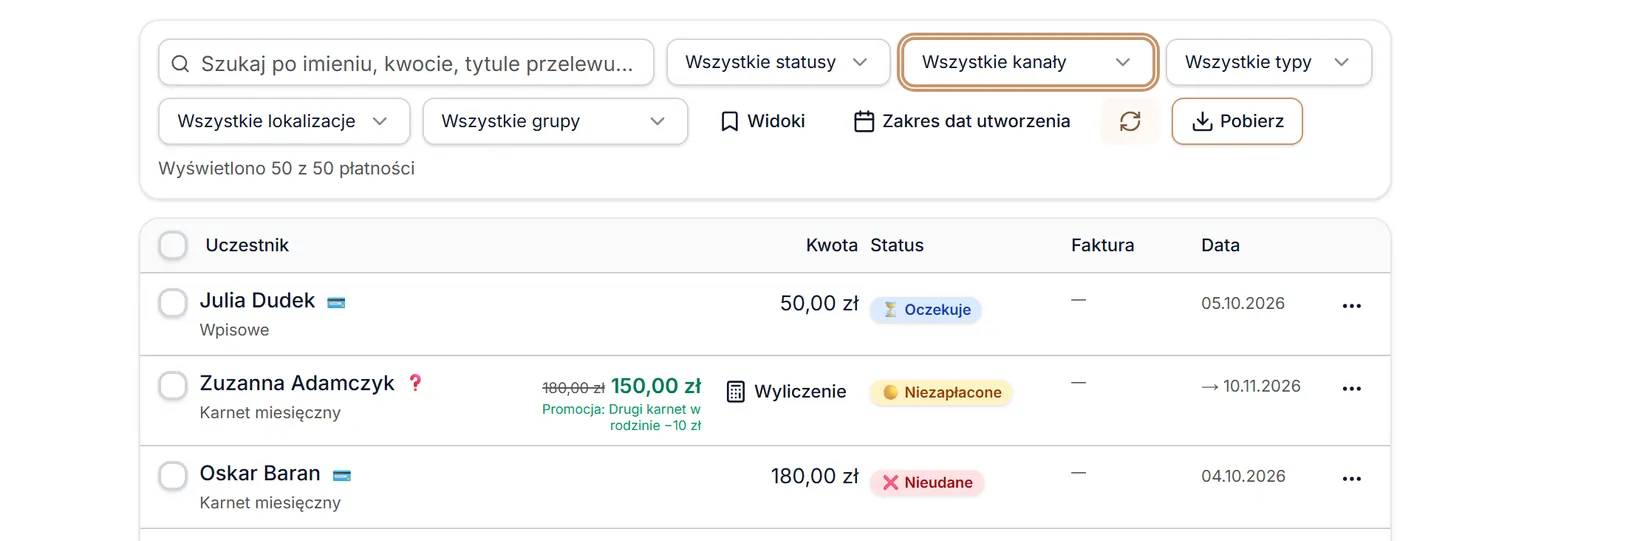Click the date 05.10.2026
1640x541 pixels.
[x=1243, y=303]
